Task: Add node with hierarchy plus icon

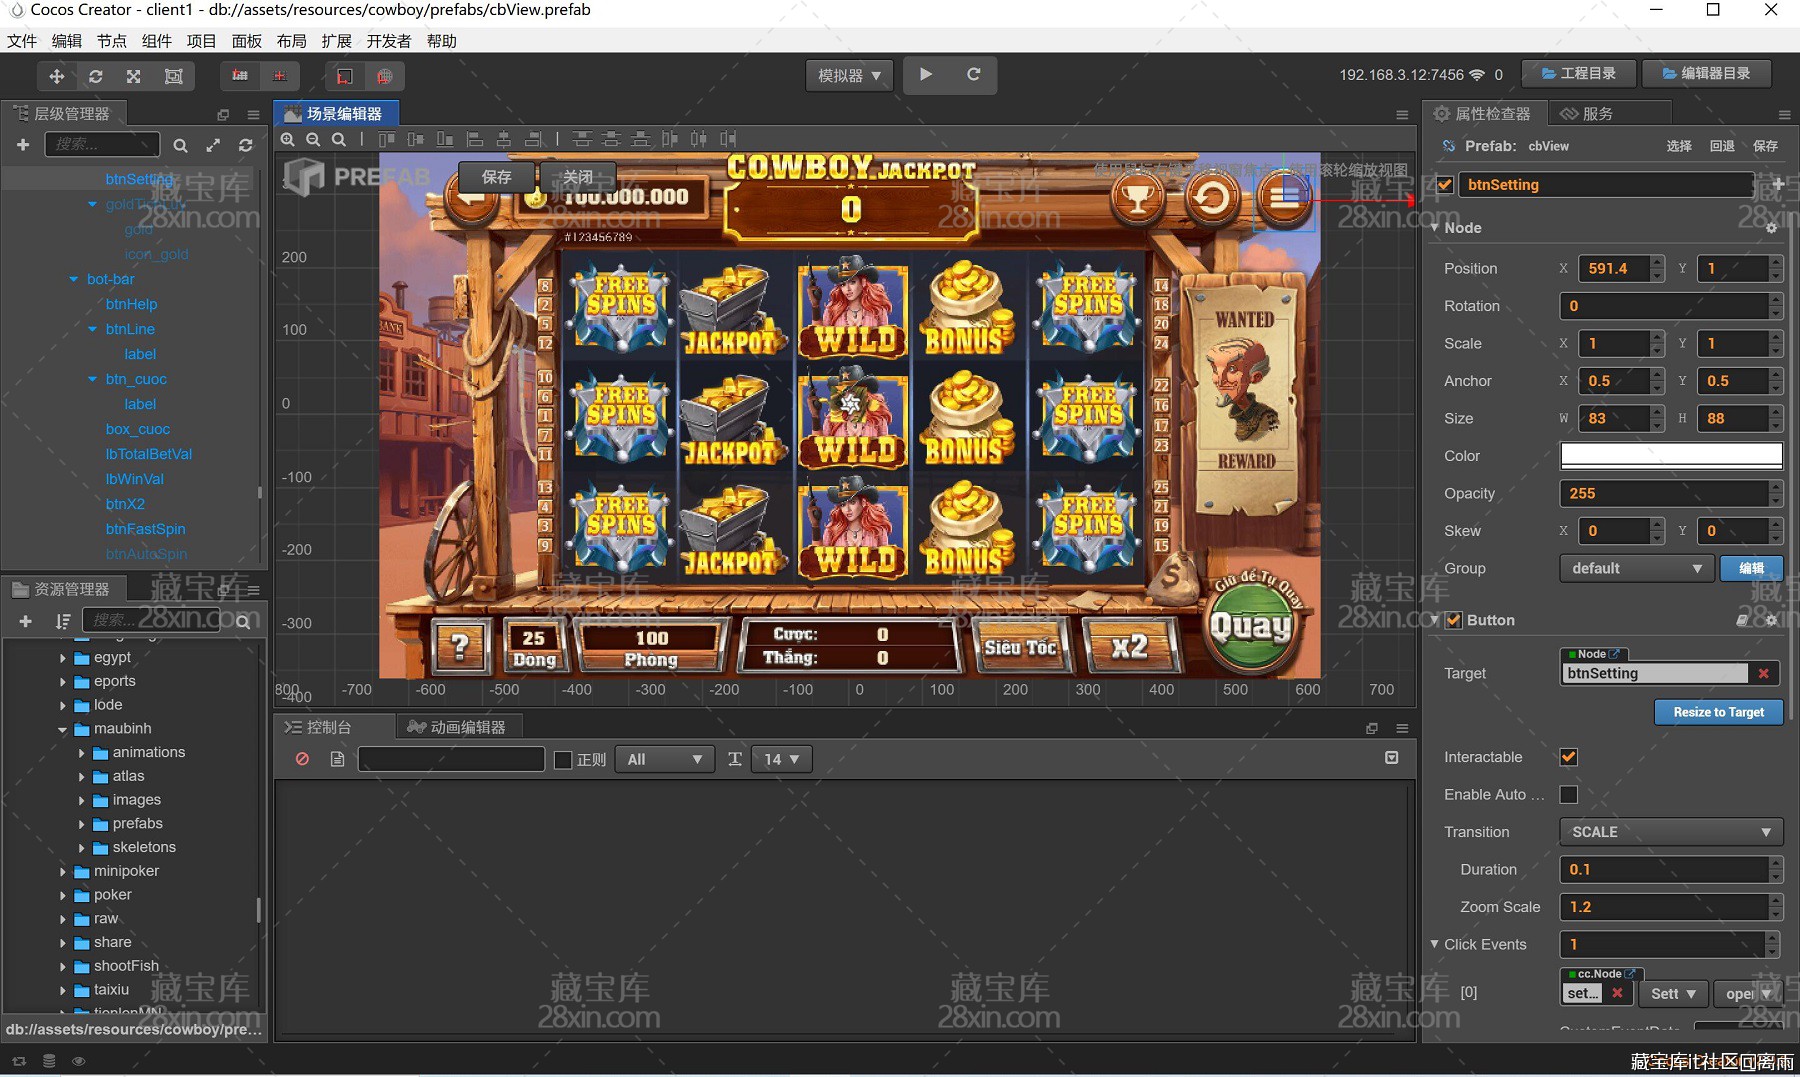Action: (x=23, y=145)
